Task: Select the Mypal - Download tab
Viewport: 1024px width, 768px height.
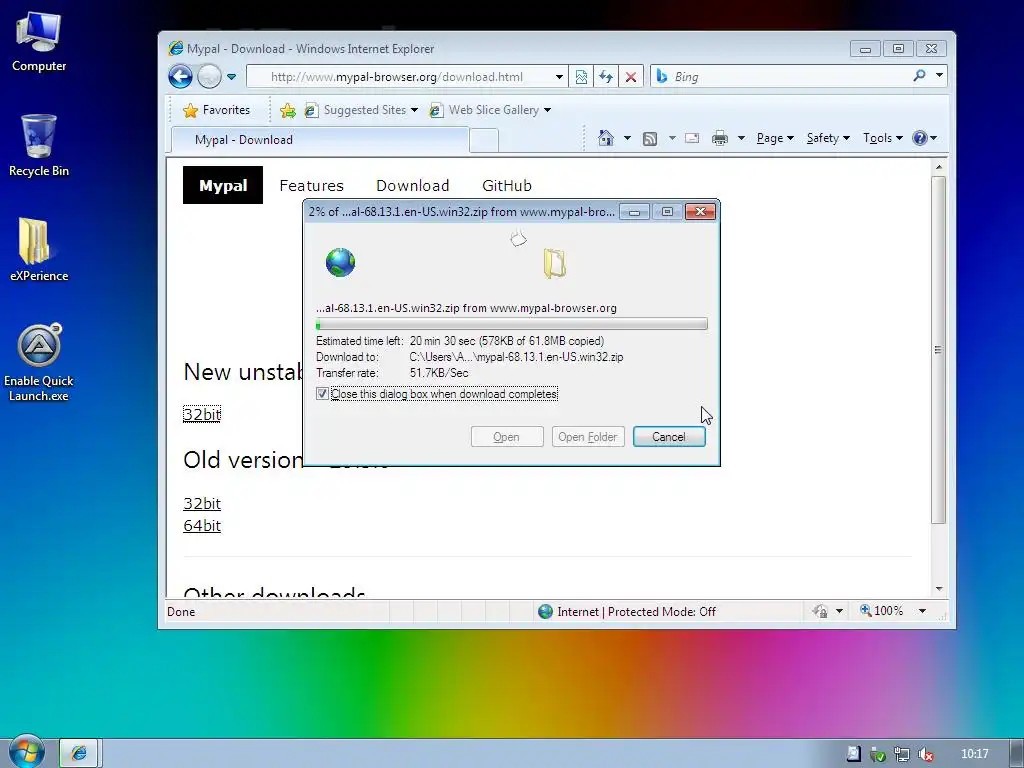Action: click(x=320, y=140)
